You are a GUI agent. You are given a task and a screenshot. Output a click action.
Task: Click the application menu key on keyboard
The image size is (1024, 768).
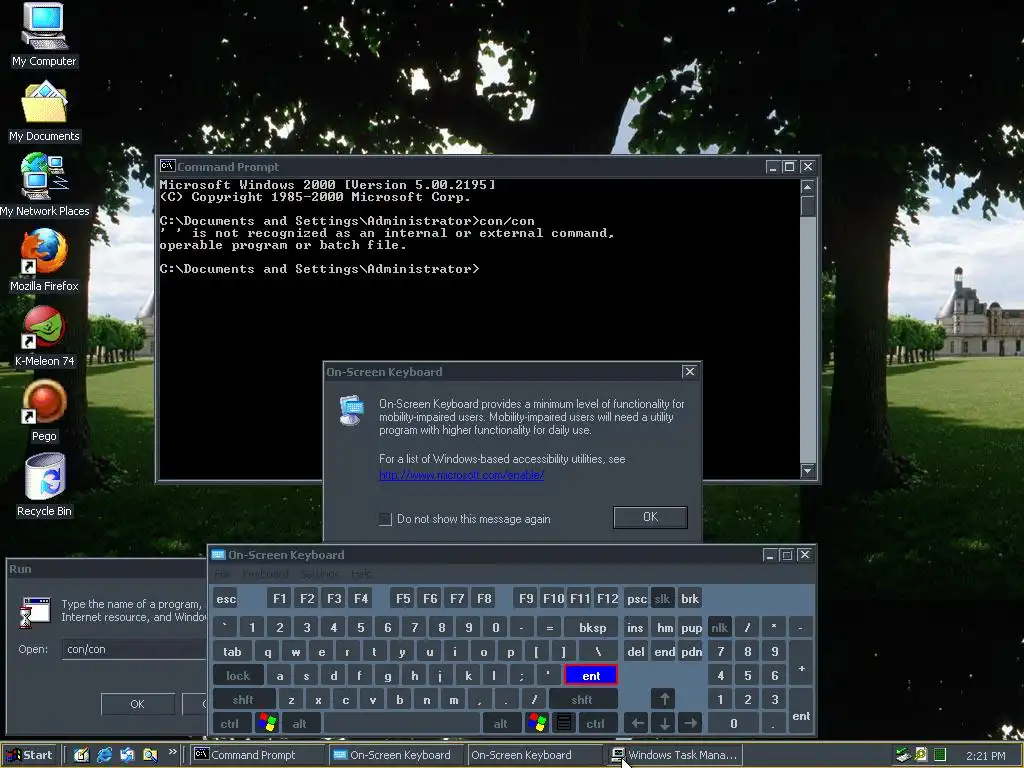click(564, 723)
